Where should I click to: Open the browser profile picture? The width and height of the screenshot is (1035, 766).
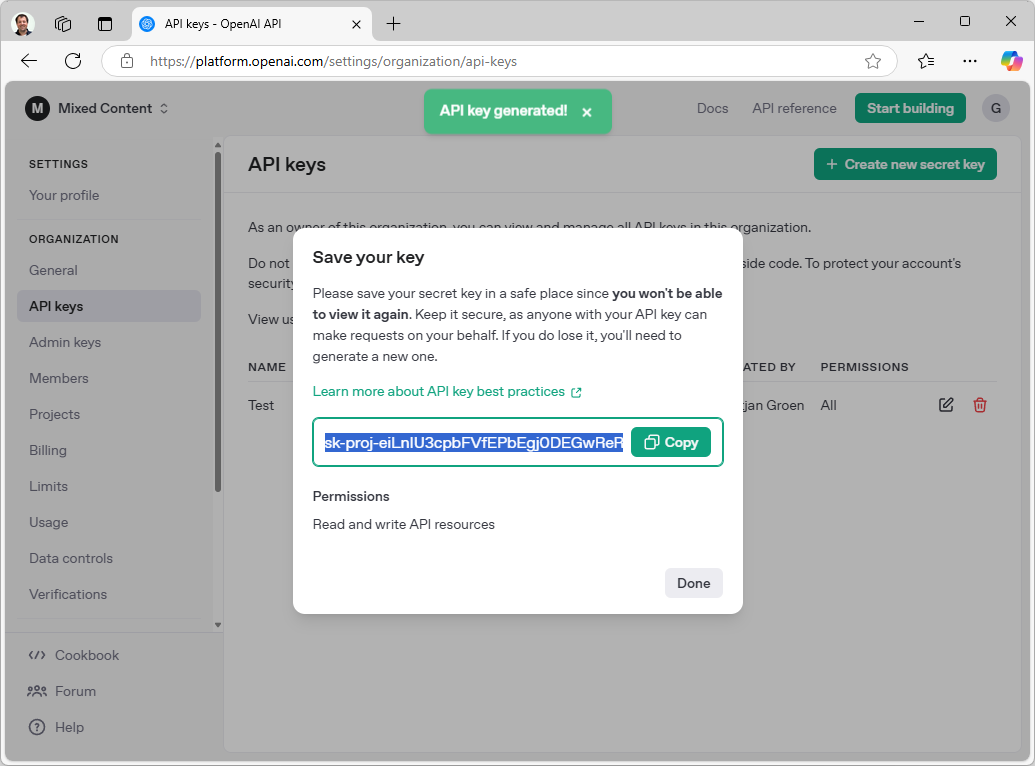point(23,24)
